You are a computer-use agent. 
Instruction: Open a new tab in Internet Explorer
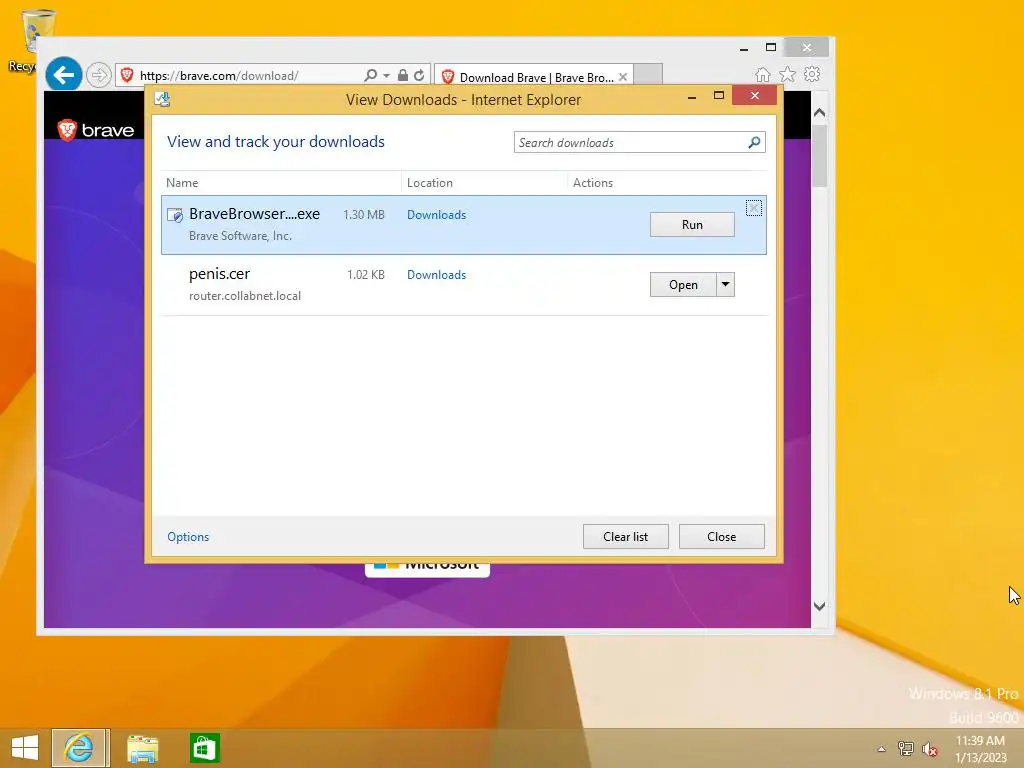tap(648, 75)
